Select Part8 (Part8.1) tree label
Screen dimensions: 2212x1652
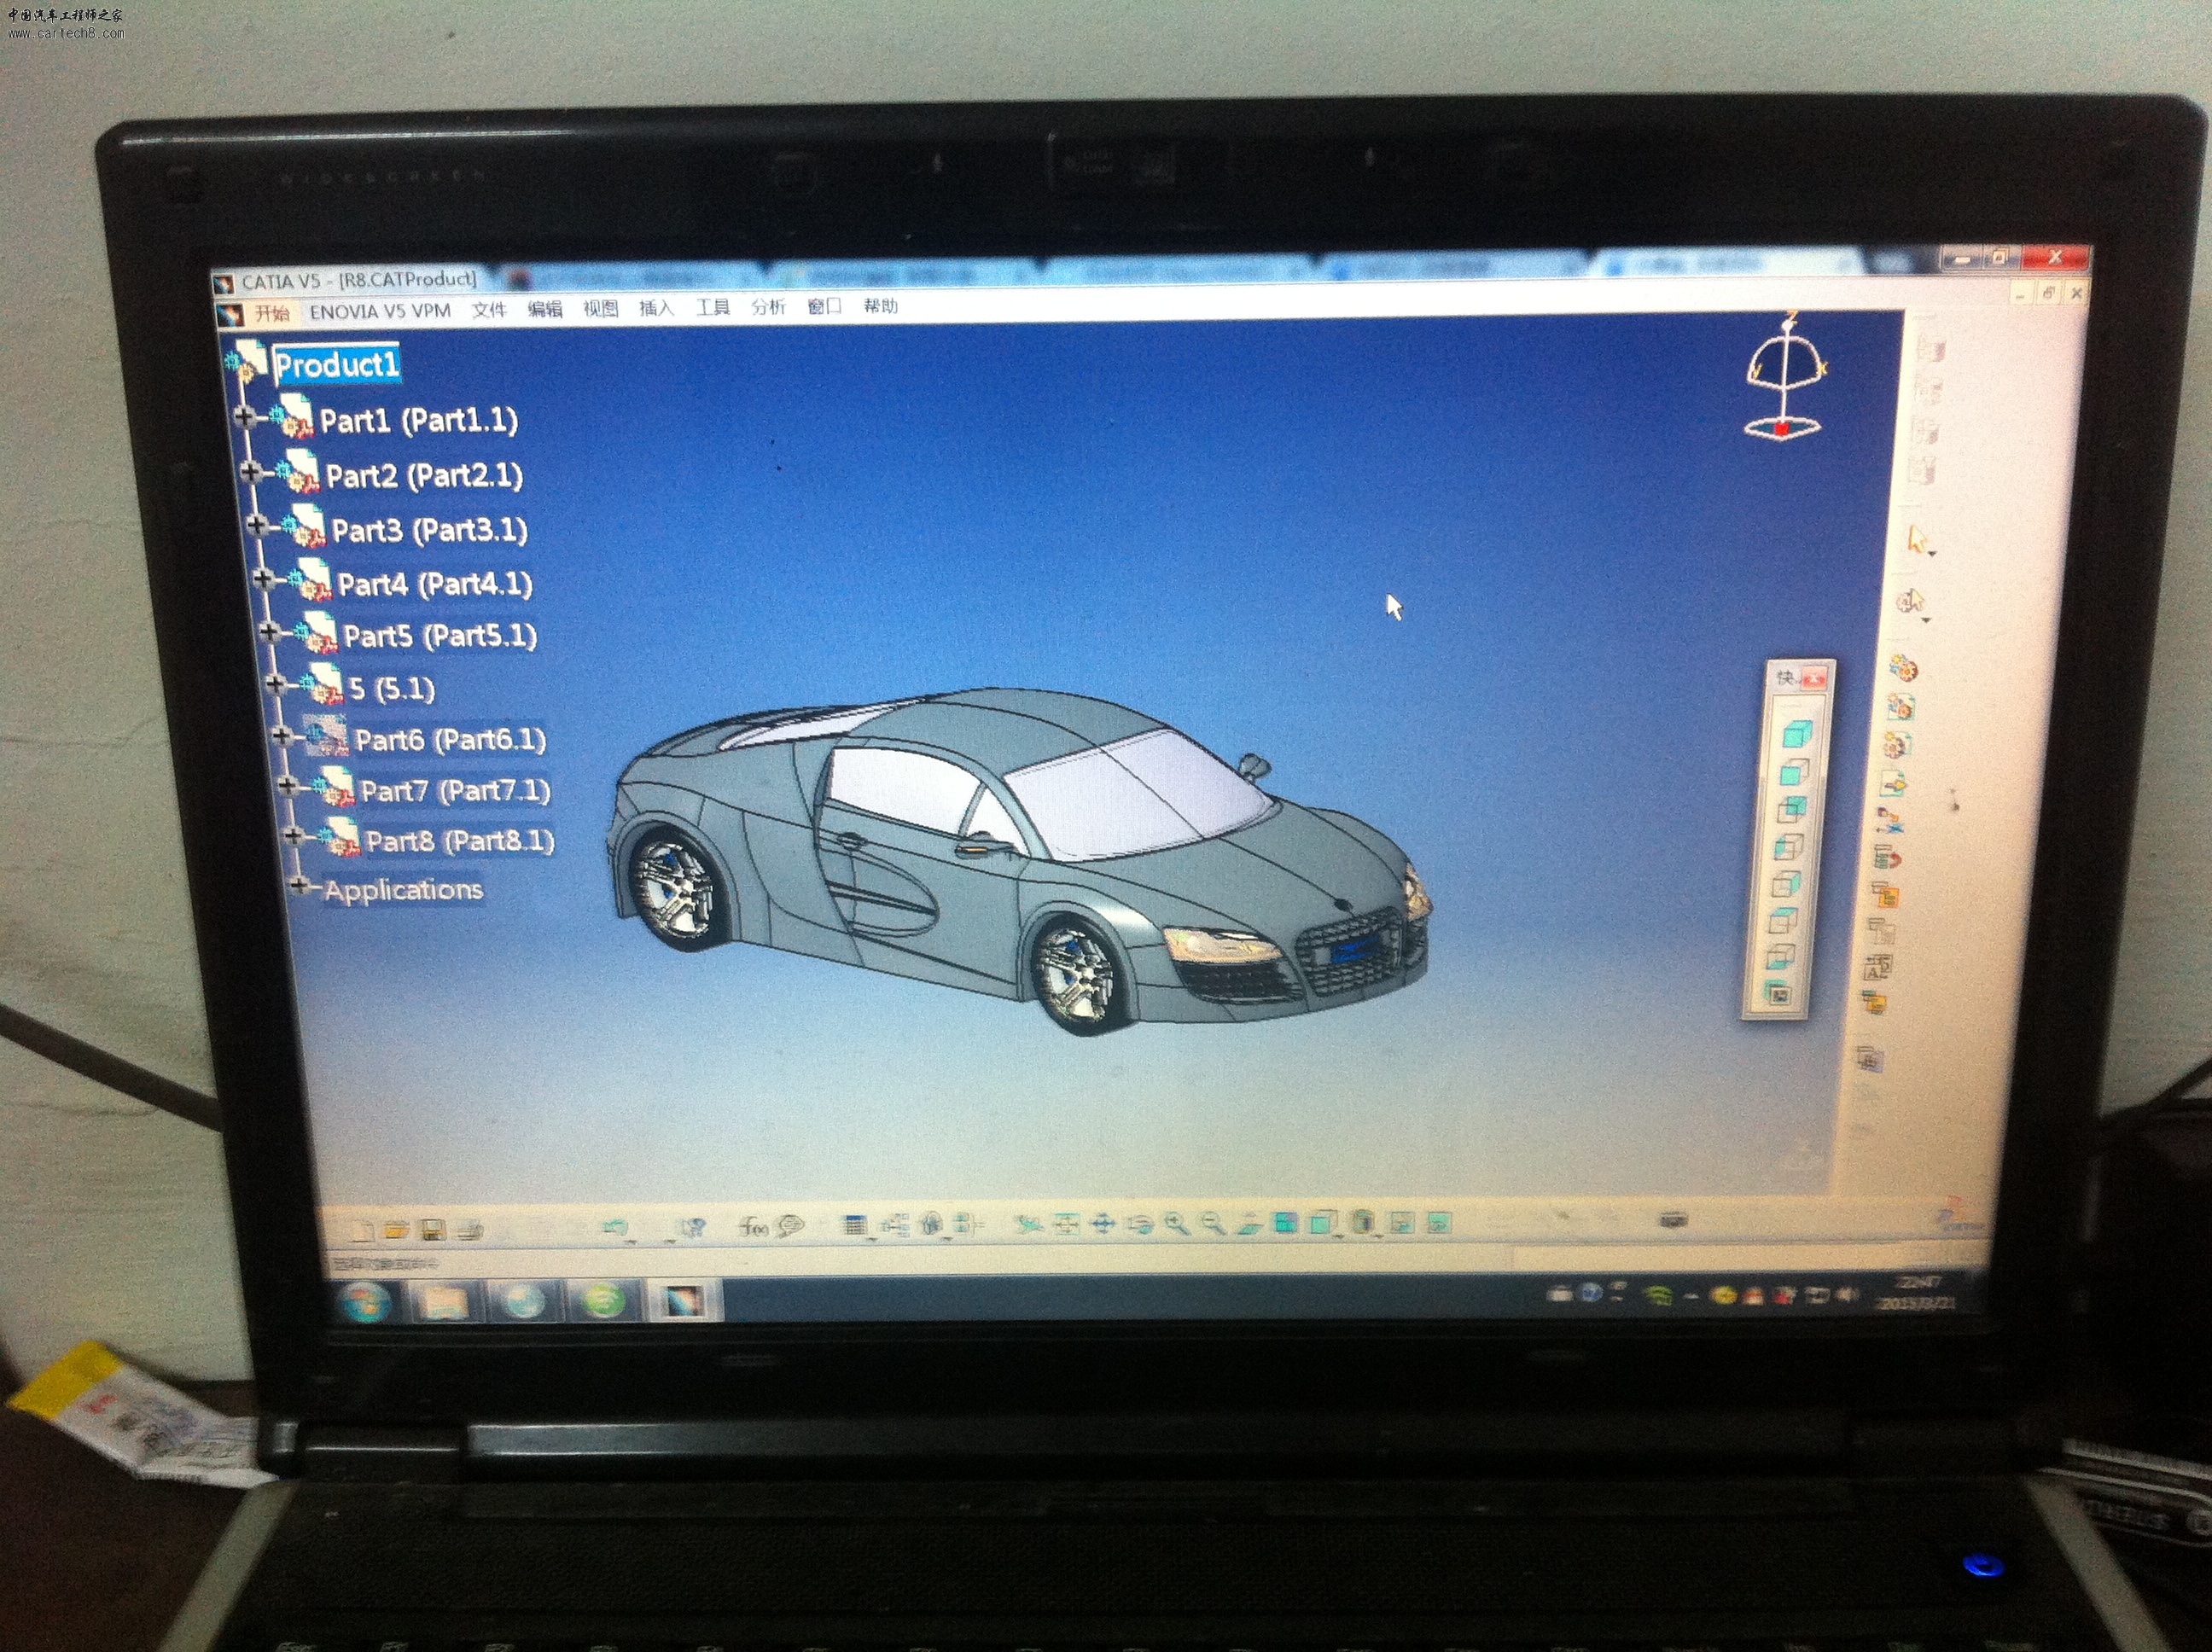pos(459,841)
